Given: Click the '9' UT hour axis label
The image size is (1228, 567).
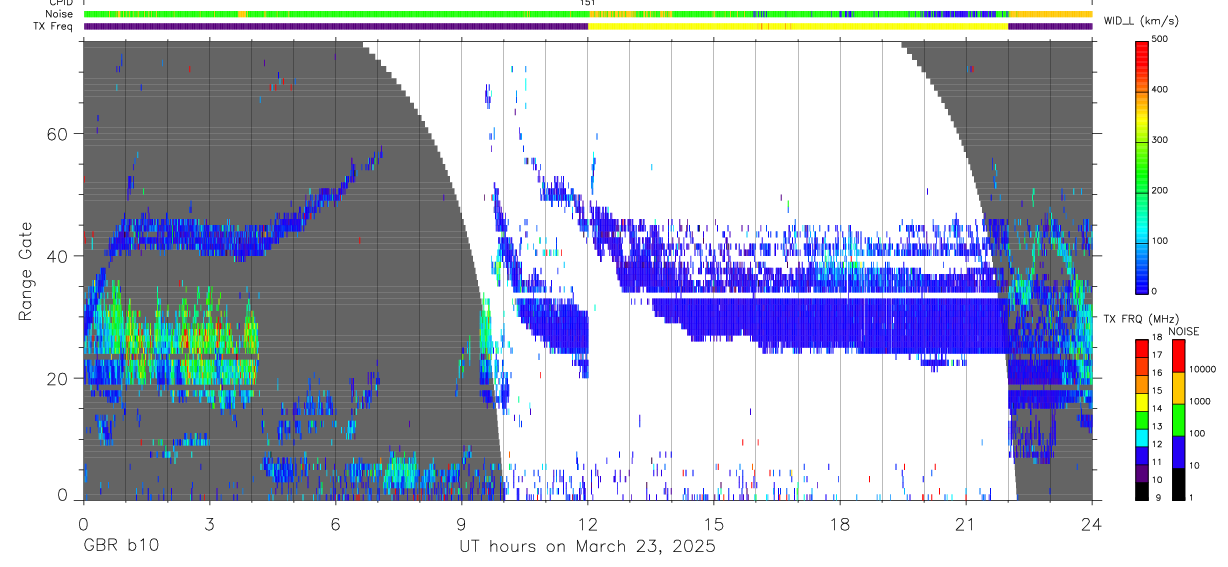Looking at the screenshot, I should pyautogui.click(x=461, y=524).
